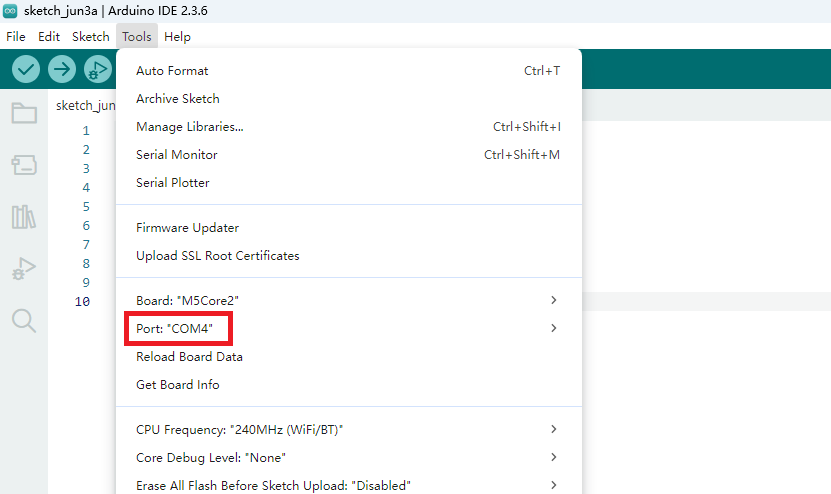Expand Core Debug Level: "None" submenu
831x494 pixels.
349,458
